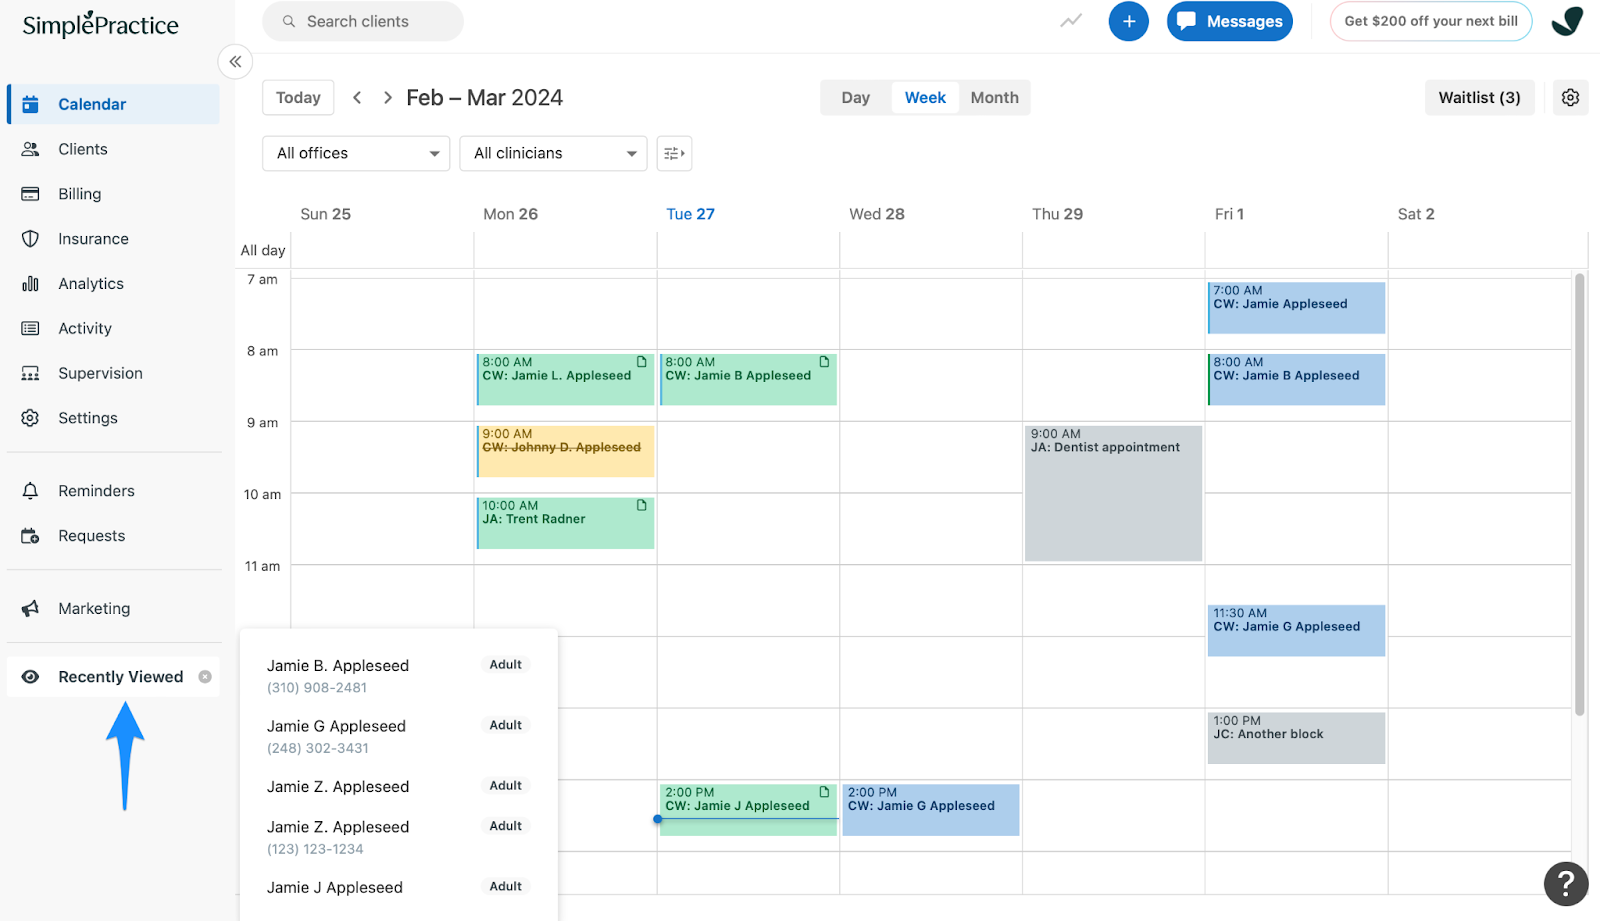1600x921 pixels.
Task: Click the Marketing megaphone icon
Action: (x=30, y=607)
